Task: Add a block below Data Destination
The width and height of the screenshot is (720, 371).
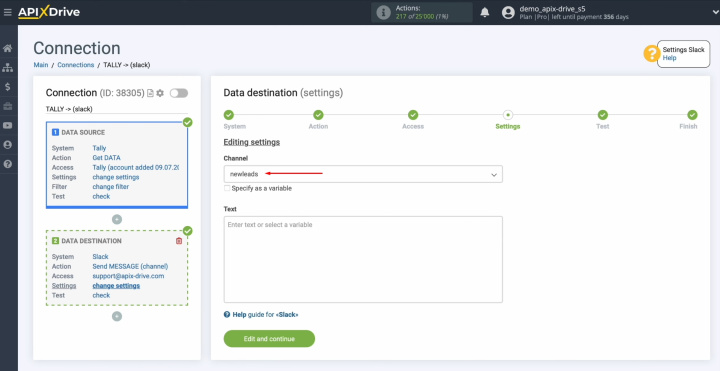Action: [117, 316]
